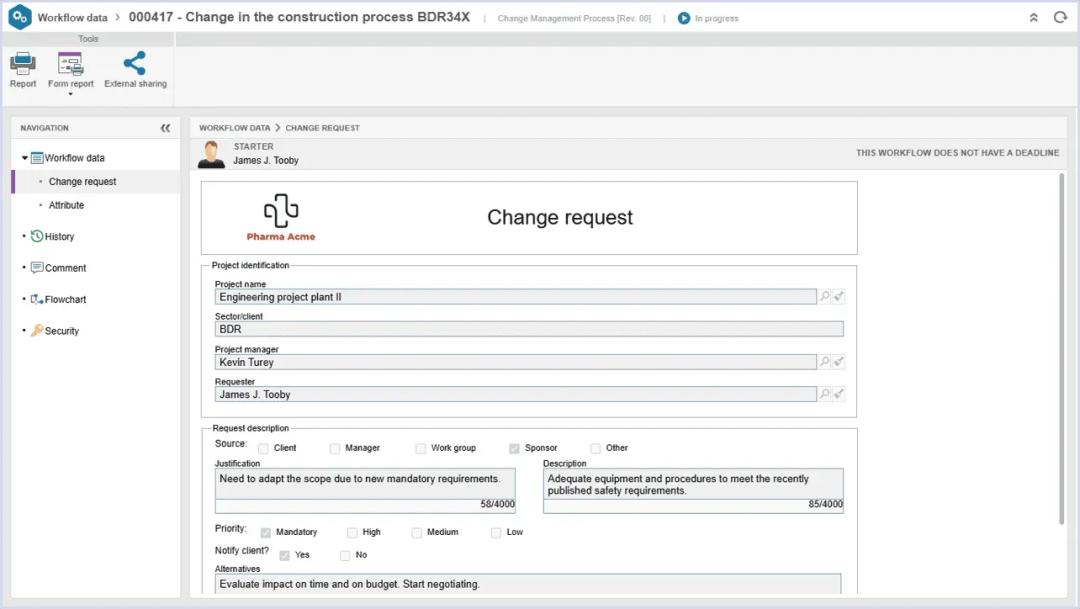Open the Attribute navigation item
The height and width of the screenshot is (609, 1080).
click(66, 205)
